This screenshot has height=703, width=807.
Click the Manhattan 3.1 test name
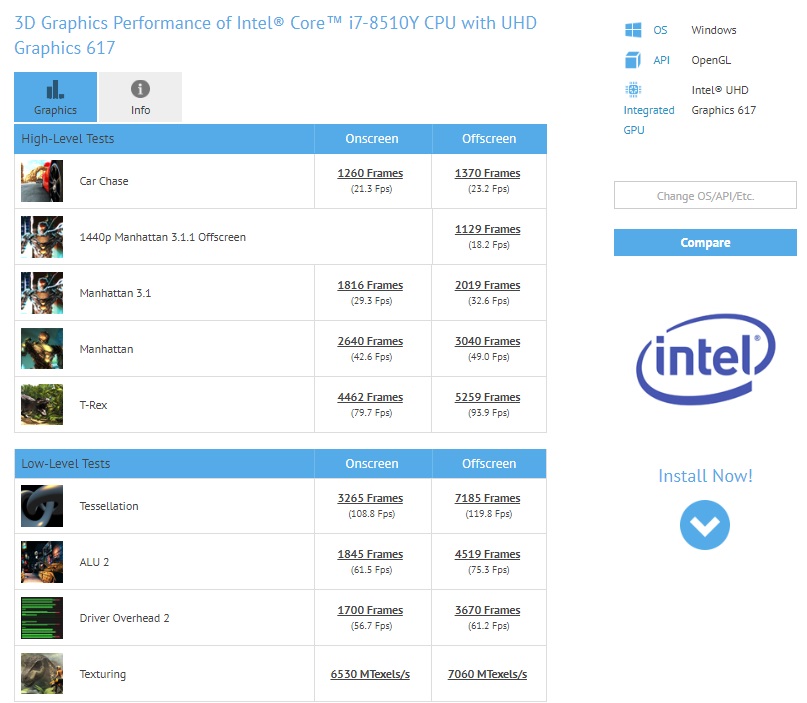click(x=115, y=293)
